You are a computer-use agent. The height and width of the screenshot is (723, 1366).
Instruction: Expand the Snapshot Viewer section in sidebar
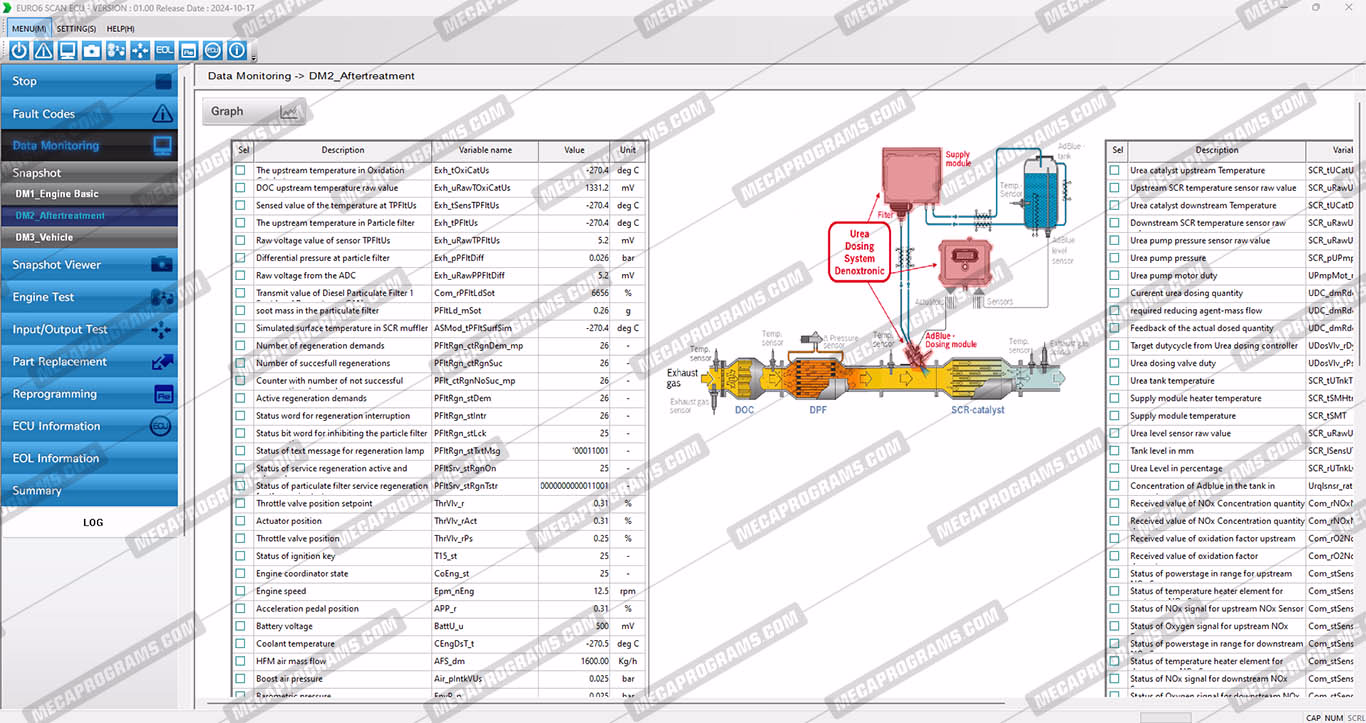point(90,265)
